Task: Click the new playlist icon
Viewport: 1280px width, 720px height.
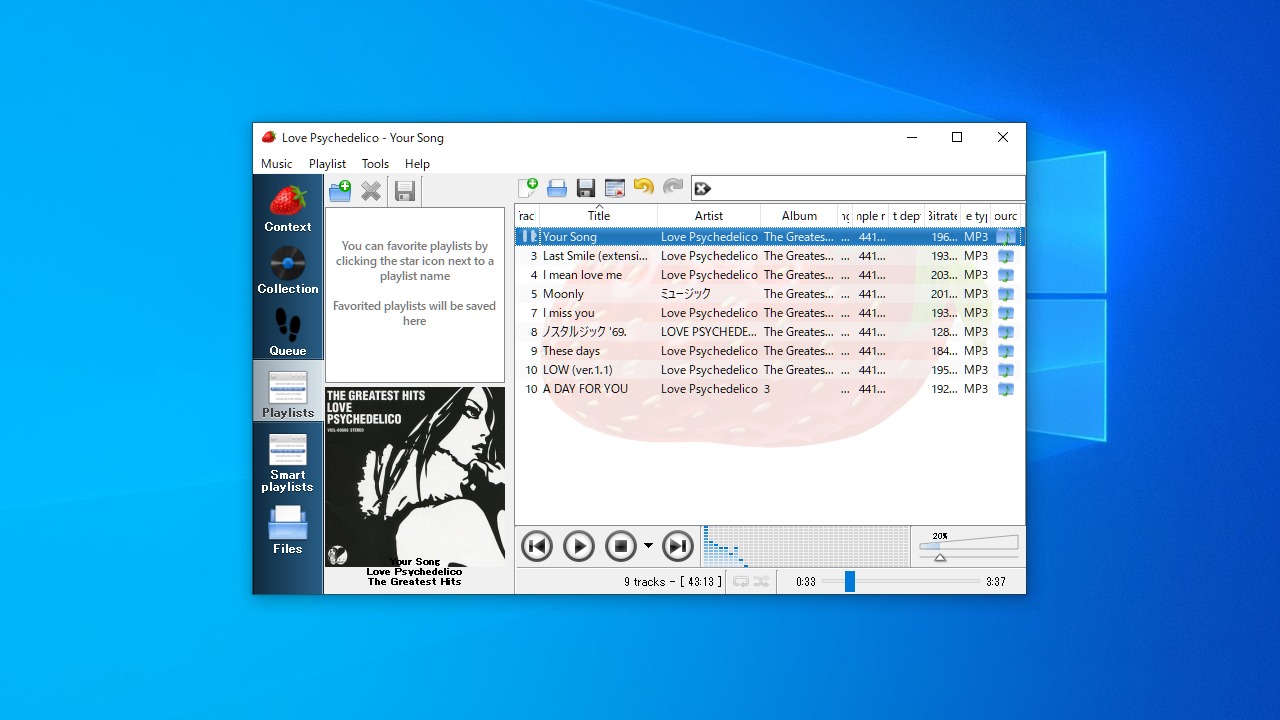Action: click(528, 187)
